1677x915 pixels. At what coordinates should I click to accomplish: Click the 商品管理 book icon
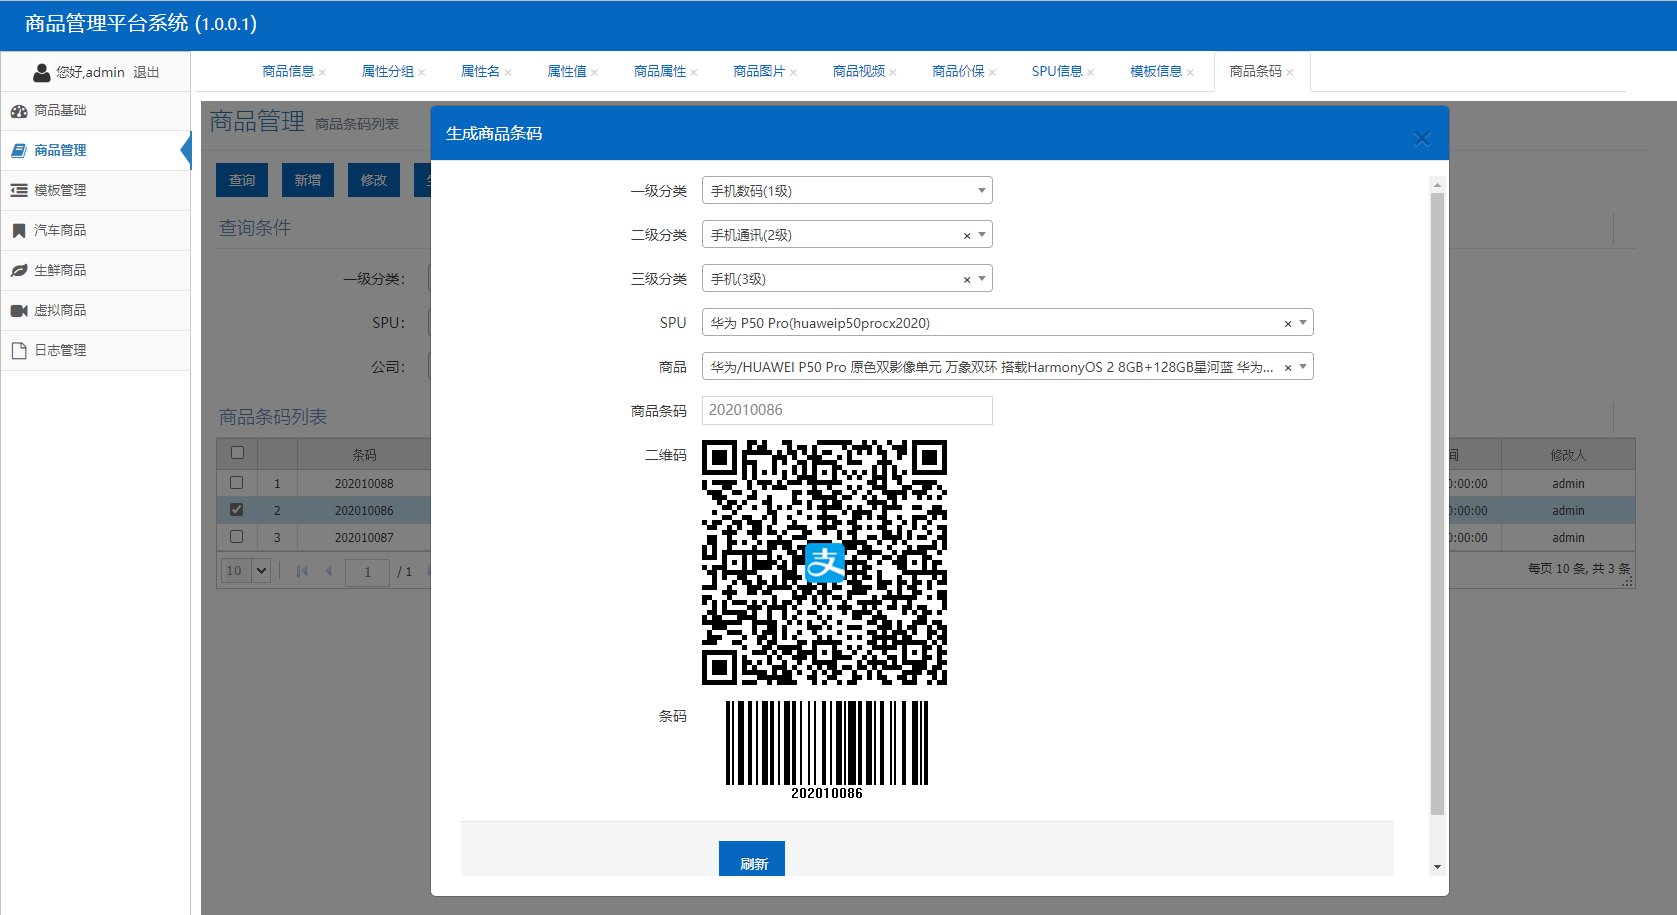(19, 151)
